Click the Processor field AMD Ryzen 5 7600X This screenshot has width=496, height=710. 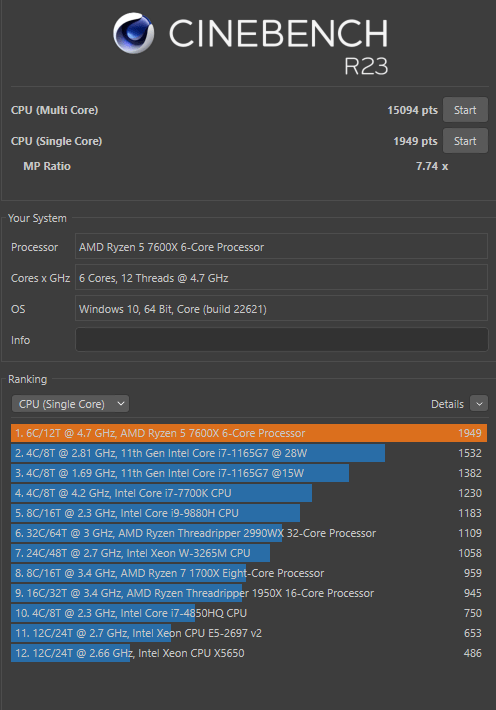coord(281,247)
